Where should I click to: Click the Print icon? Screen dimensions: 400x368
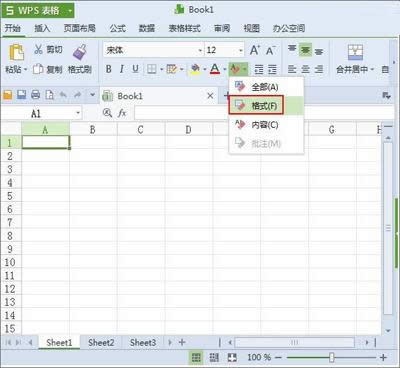pos(36,95)
